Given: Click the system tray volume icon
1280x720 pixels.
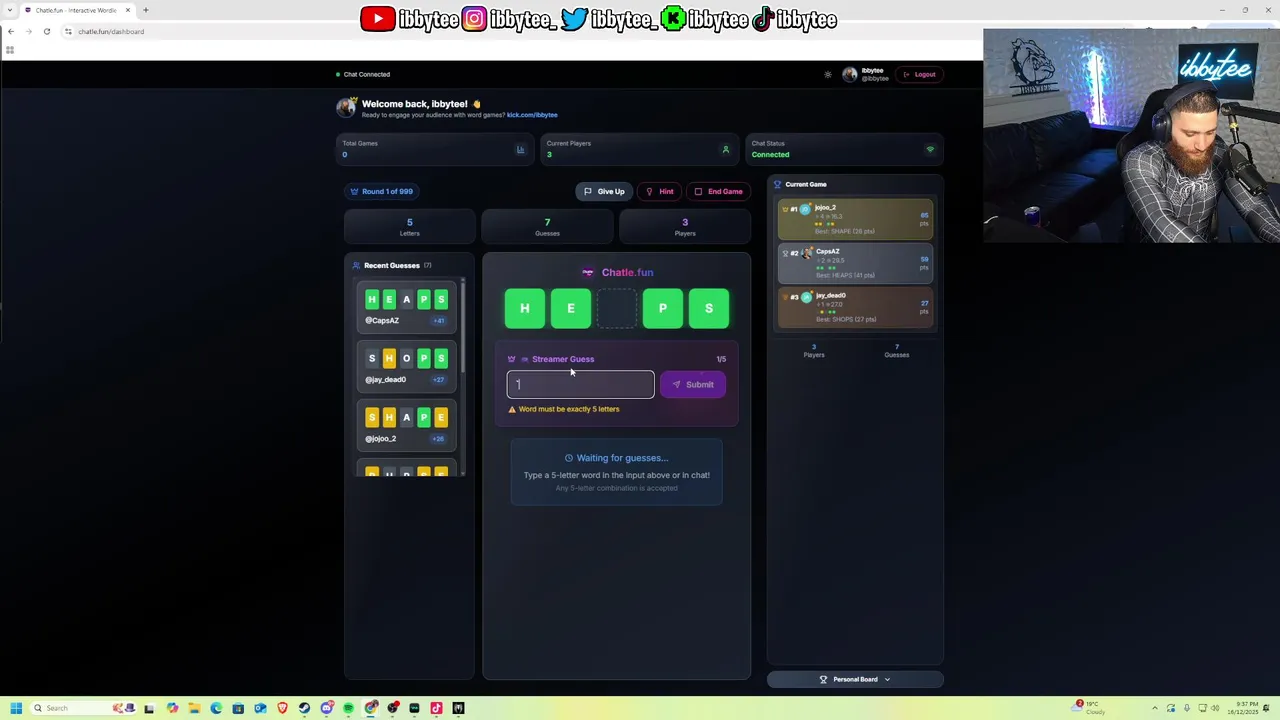Looking at the screenshot, I should pyautogui.click(x=1216, y=708).
